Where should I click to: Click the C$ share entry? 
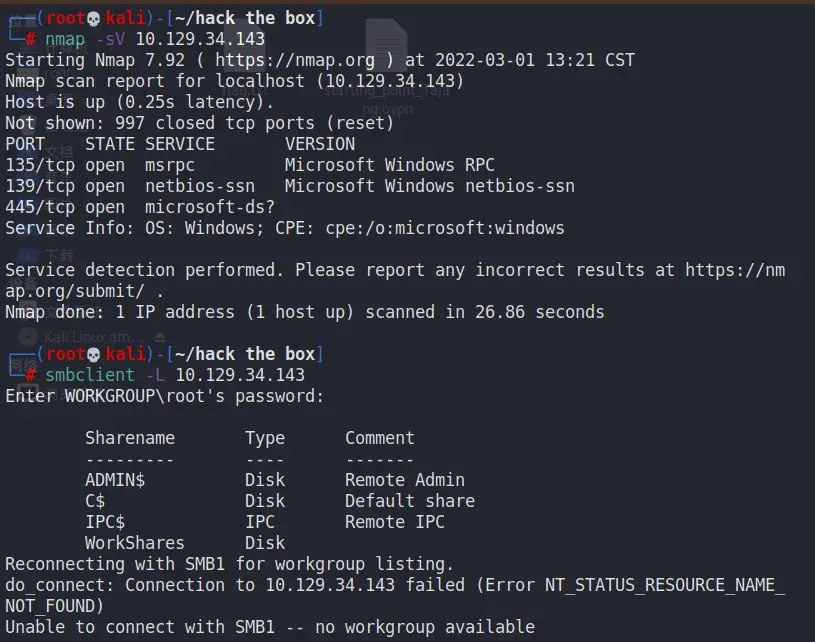(x=95, y=501)
